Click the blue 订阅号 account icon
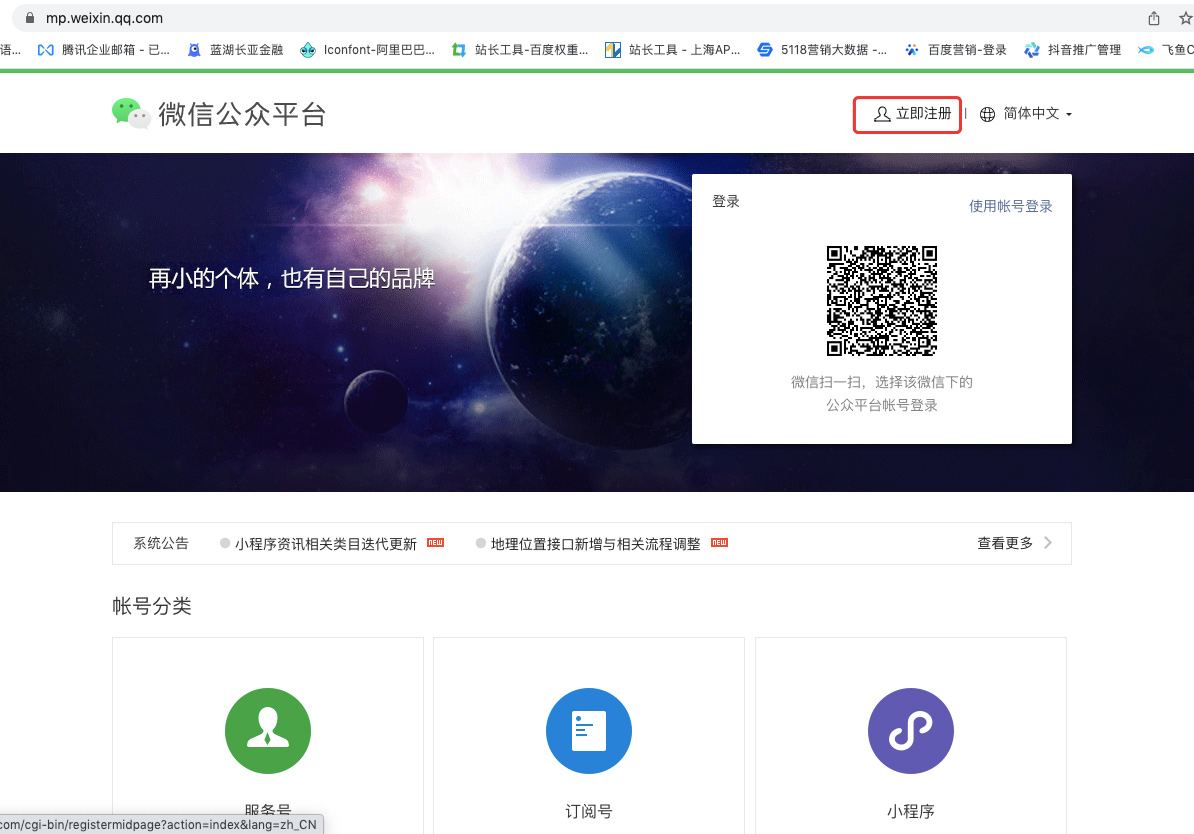The width and height of the screenshot is (1194, 834). point(589,731)
